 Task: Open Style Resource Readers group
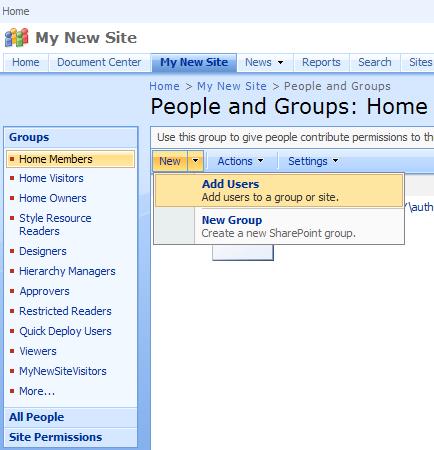(55, 225)
